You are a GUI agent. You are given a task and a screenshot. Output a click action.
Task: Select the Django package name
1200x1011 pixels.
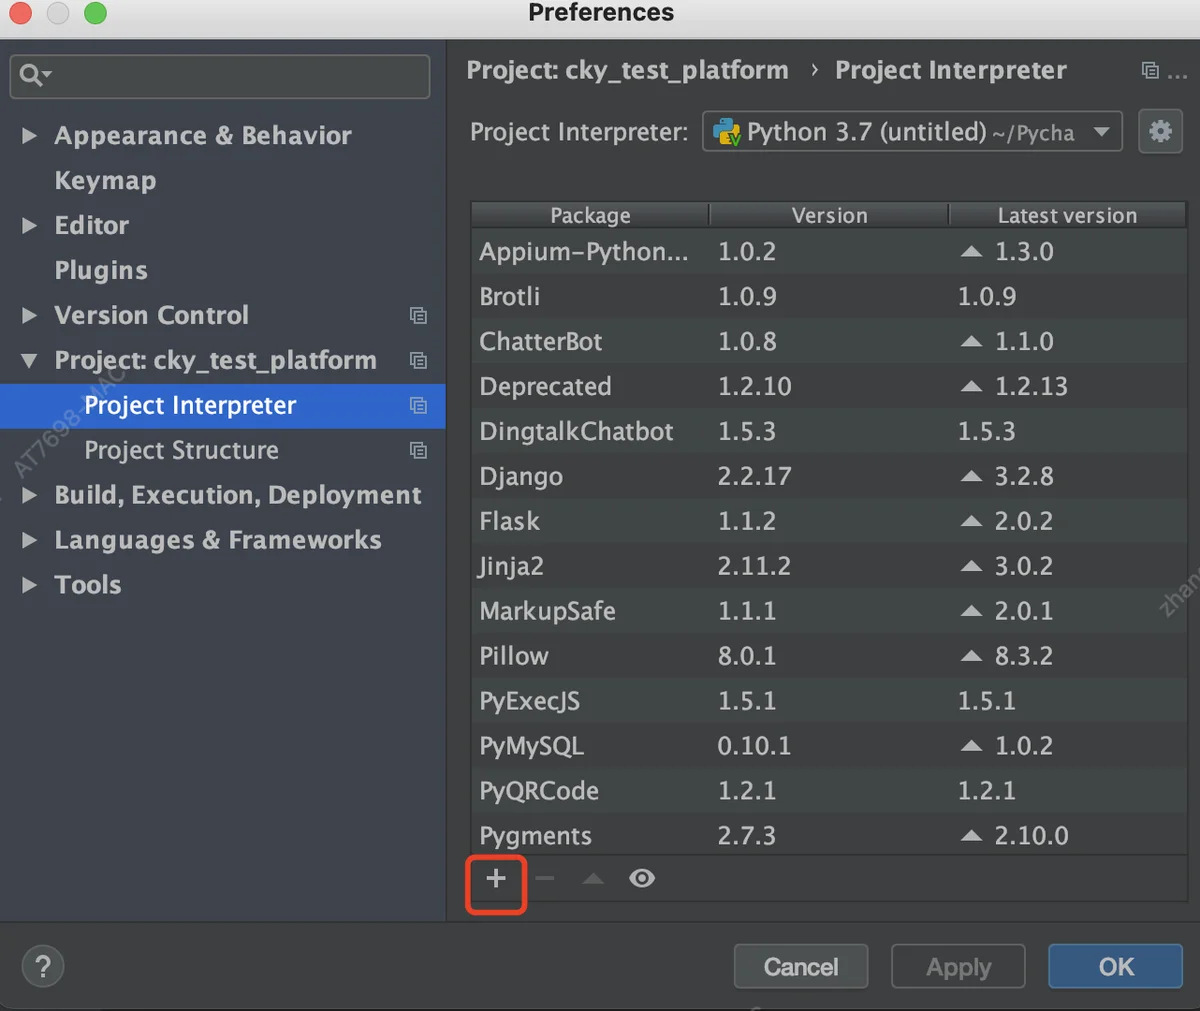tap(521, 477)
